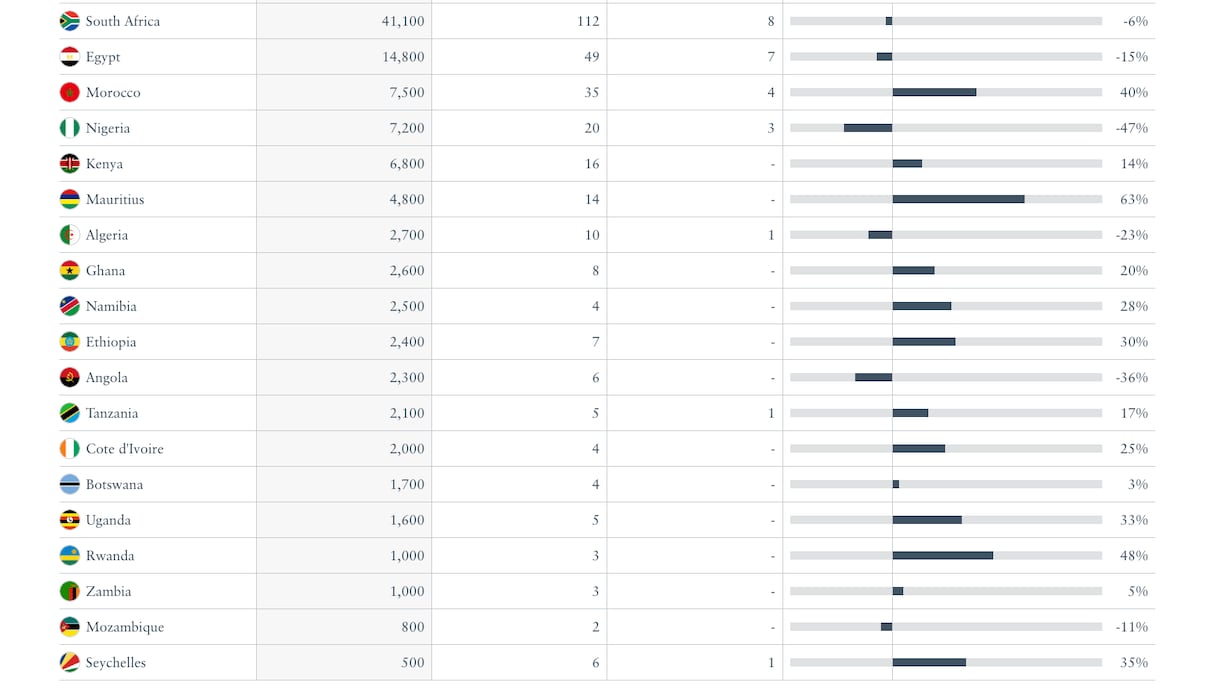Click the Nigeria flag icon

tap(69, 128)
